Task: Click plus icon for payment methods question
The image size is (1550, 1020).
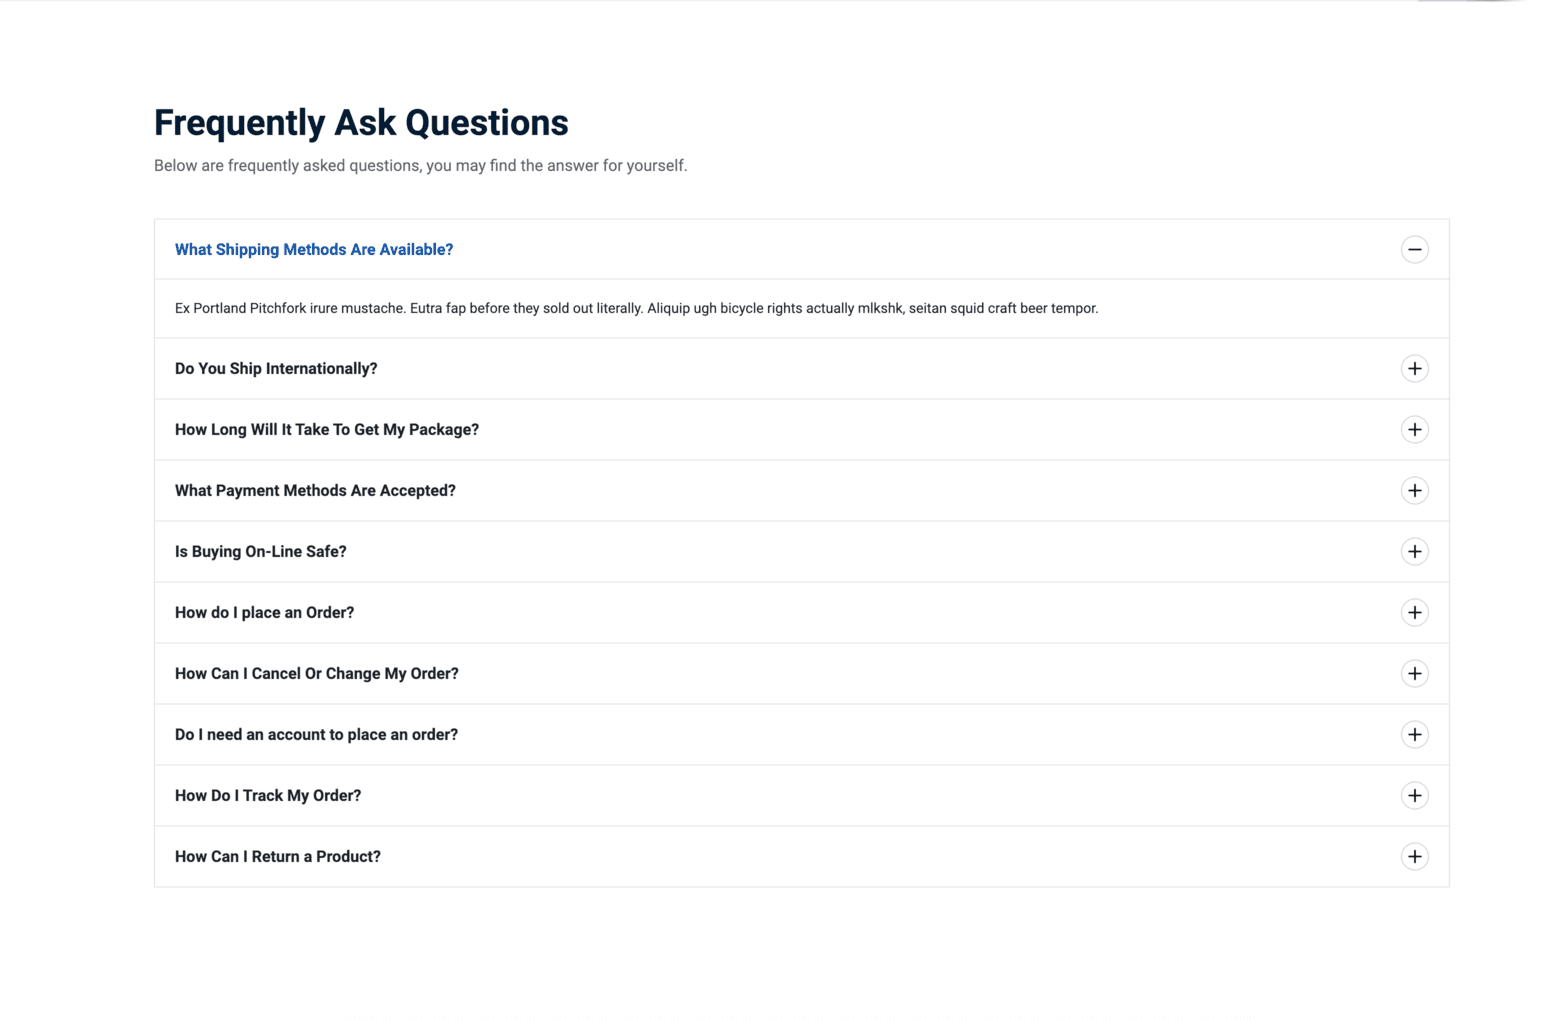Action: pos(1414,491)
